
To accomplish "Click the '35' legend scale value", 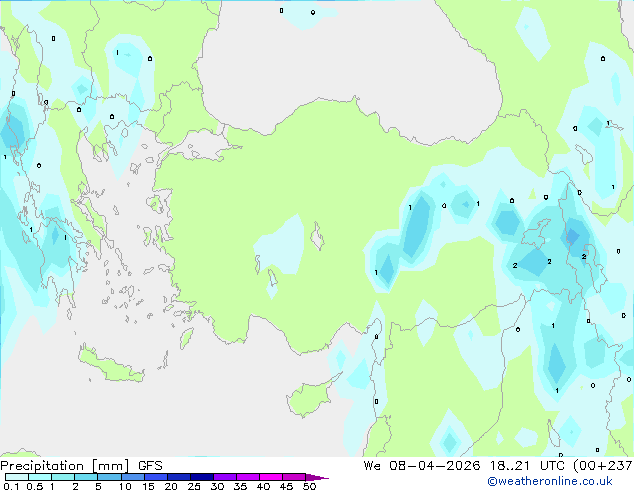I will coord(240,486).
